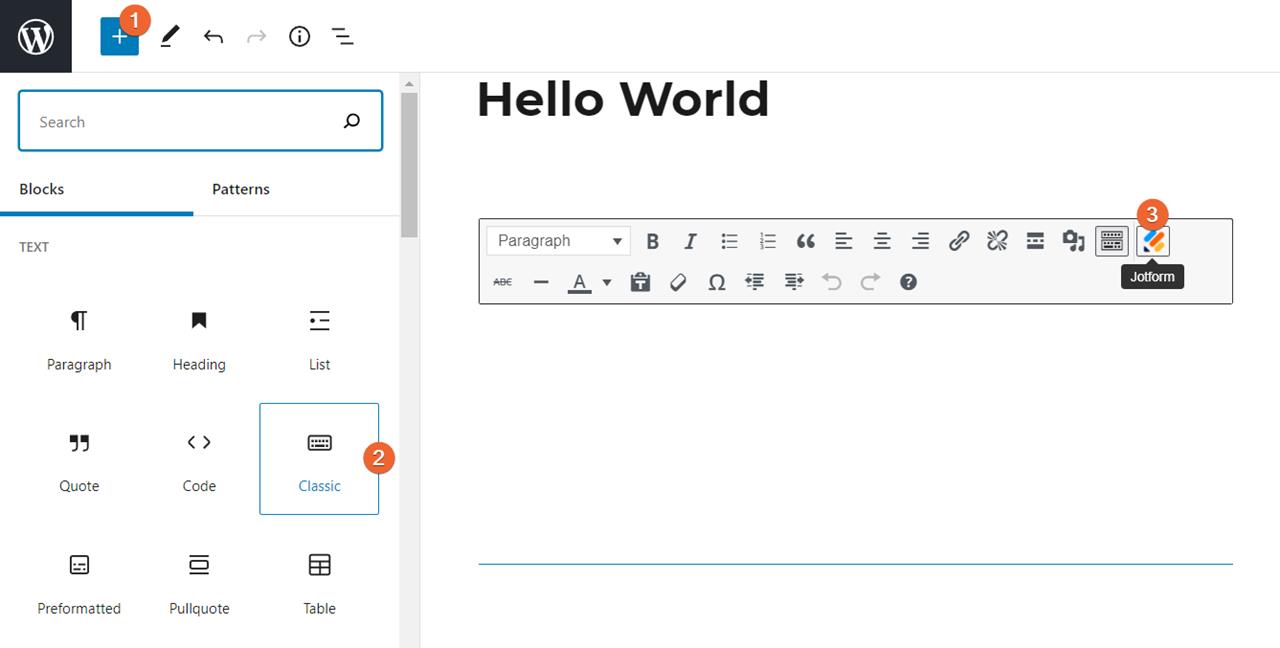Align text right
The image size is (1280, 648).
pos(921,241)
